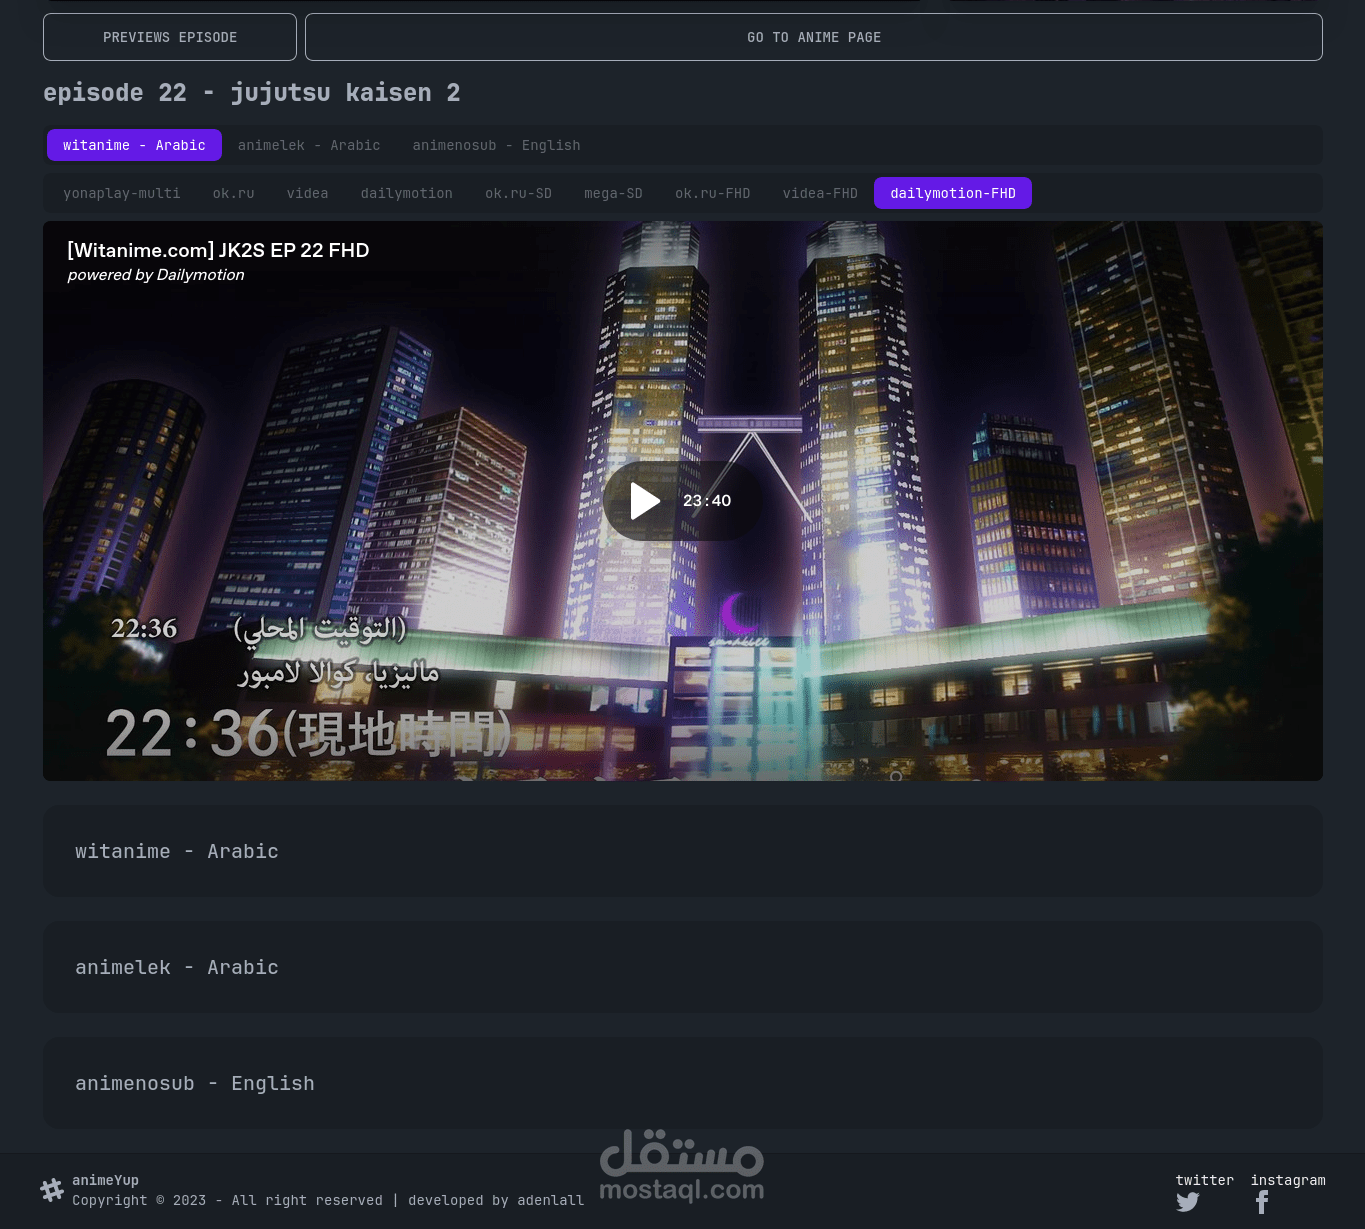Select the dailymotion-FHD server tab
The width and height of the screenshot is (1365, 1229).
(x=953, y=193)
